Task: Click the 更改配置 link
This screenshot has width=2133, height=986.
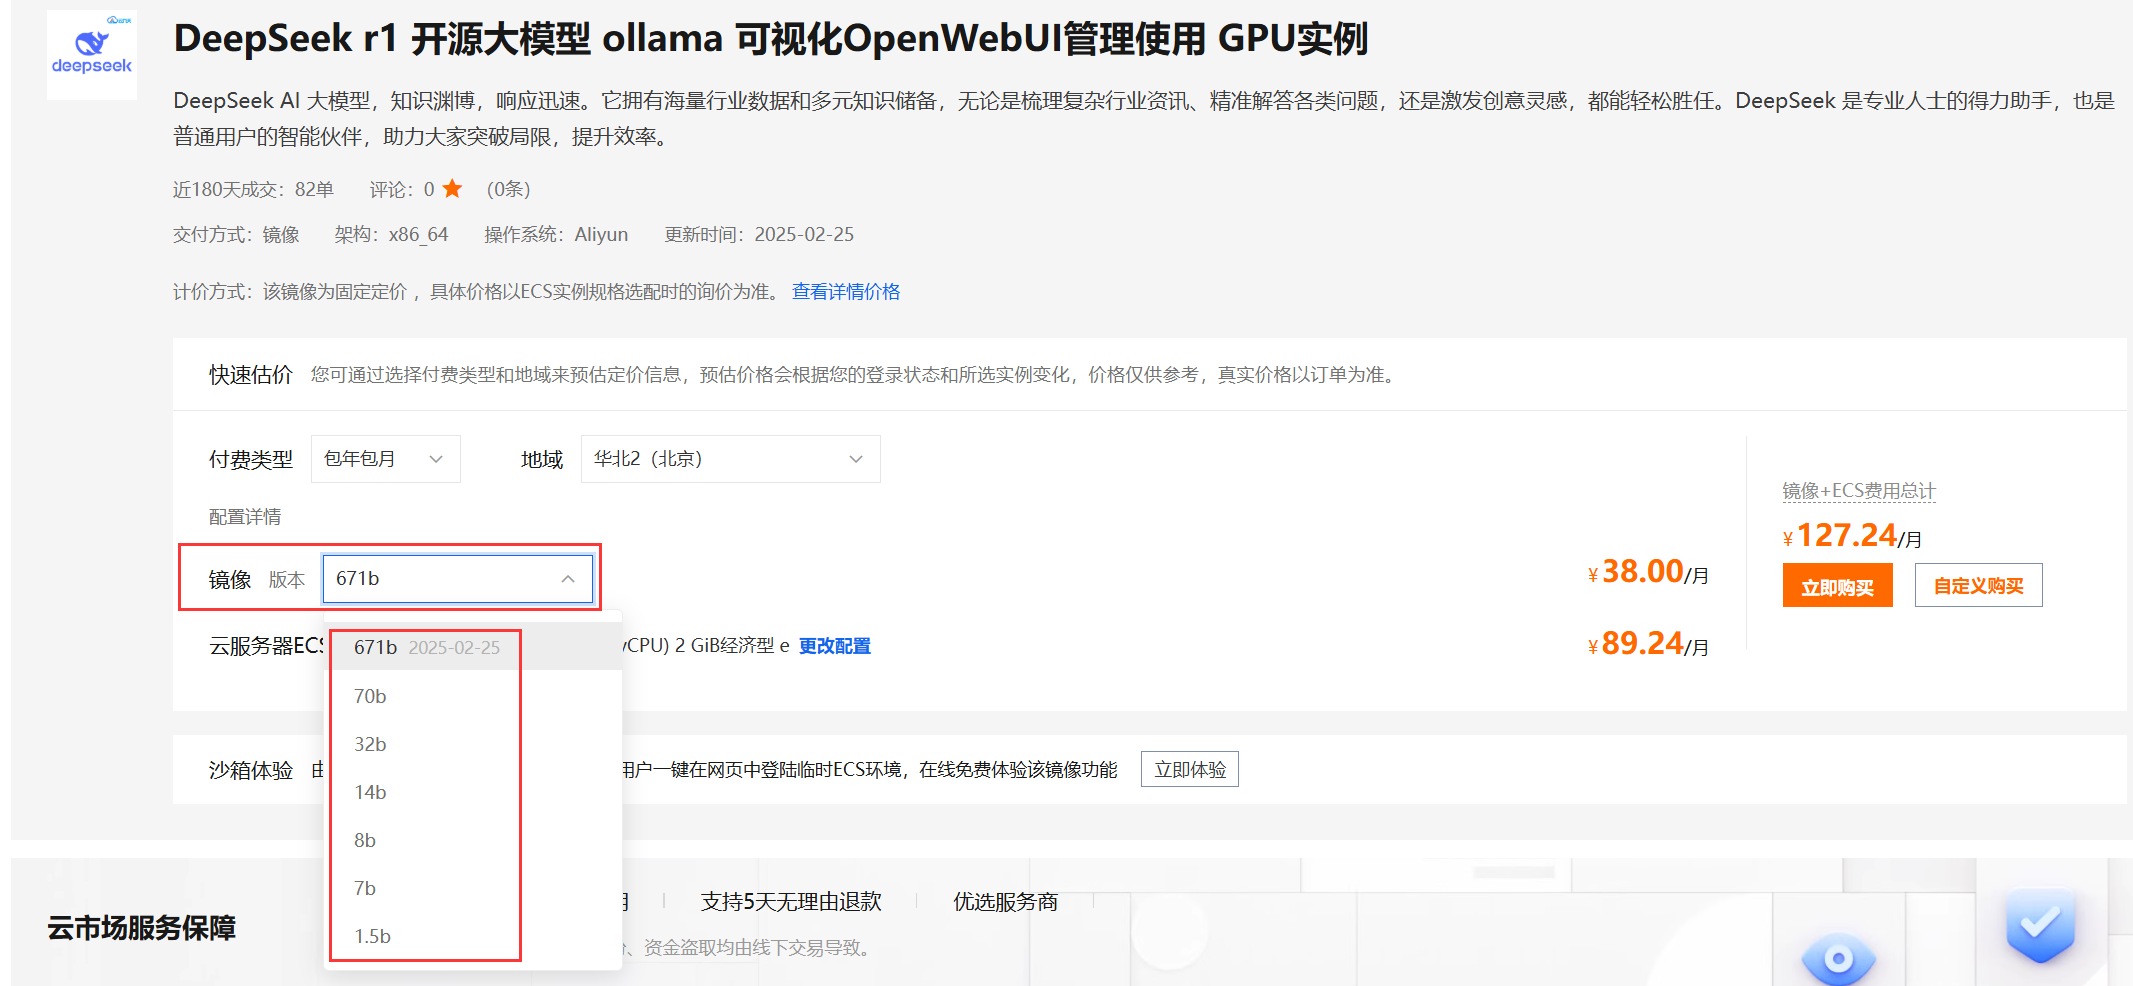Action: pos(835,646)
